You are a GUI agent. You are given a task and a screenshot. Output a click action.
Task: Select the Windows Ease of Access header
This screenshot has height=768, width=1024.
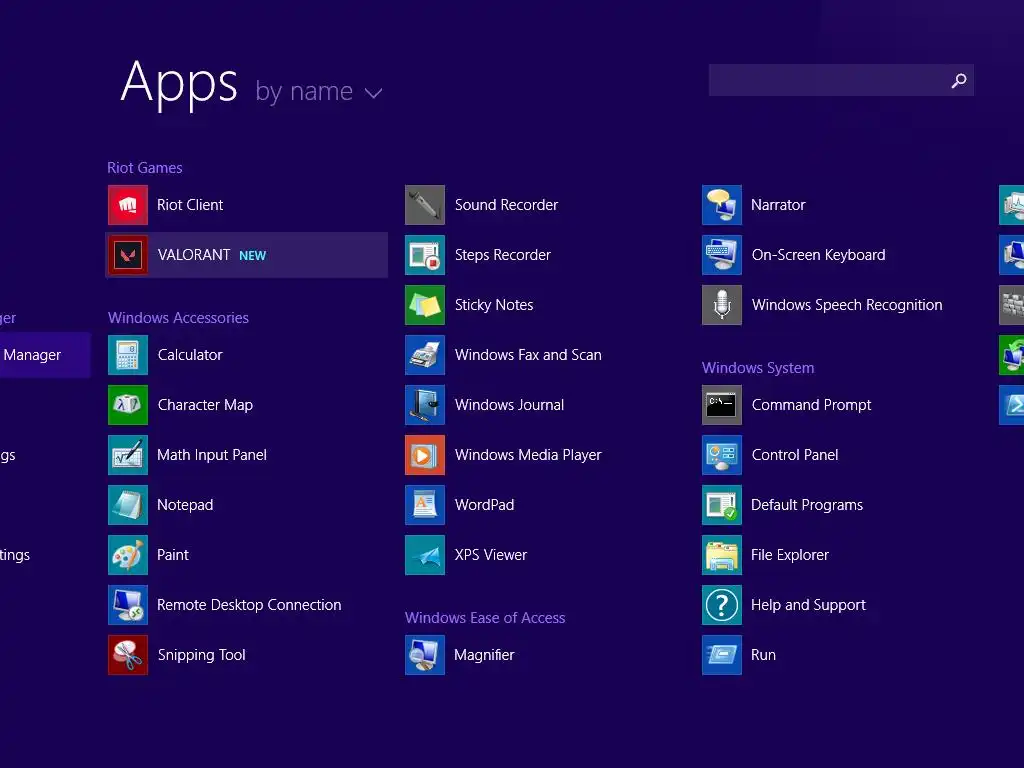[x=485, y=618]
